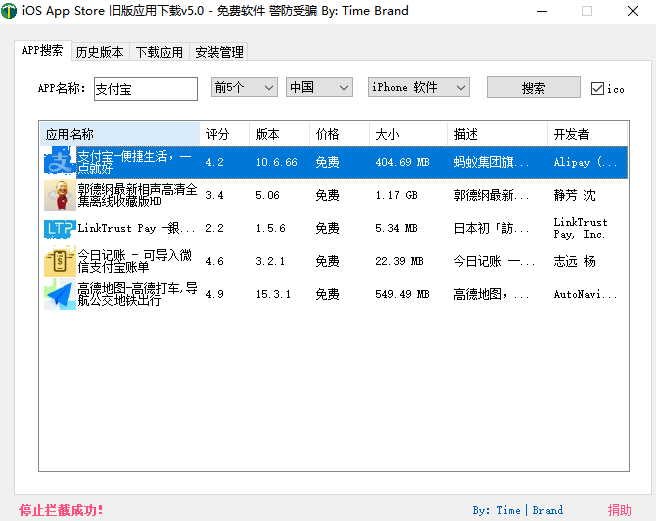Image resolution: width=656 pixels, height=521 pixels.
Task: Select 支付宝-便捷生活 row name
Action: pyautogui.click(x=135, y=162)
